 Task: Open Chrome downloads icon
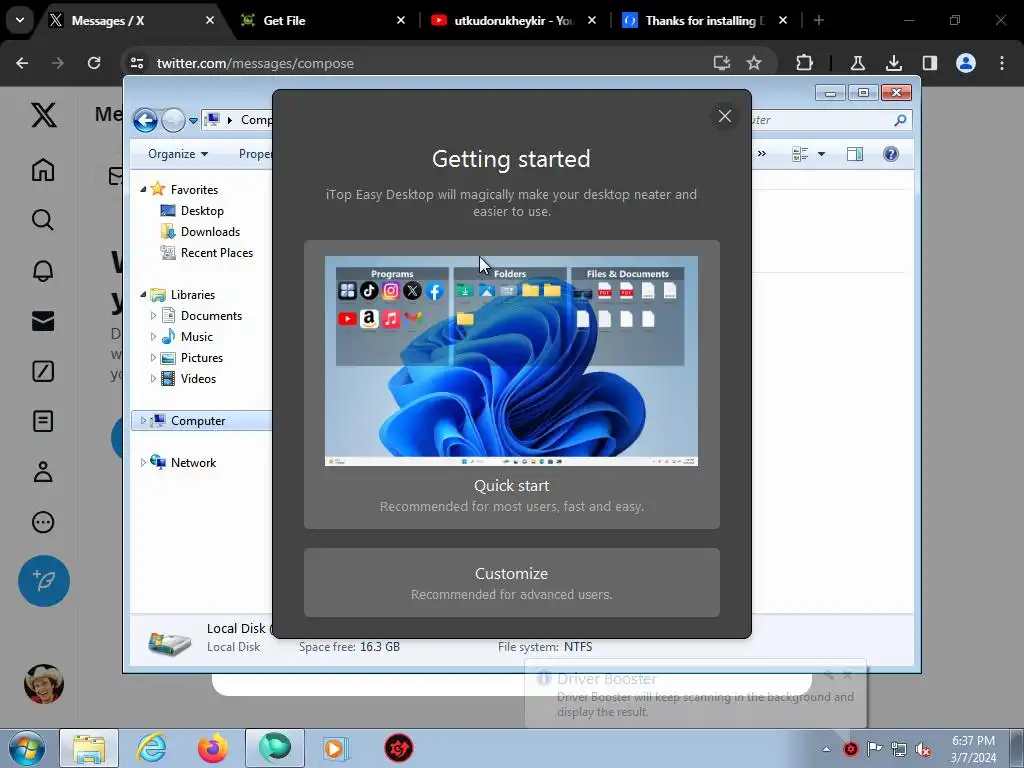pos(893,63)
